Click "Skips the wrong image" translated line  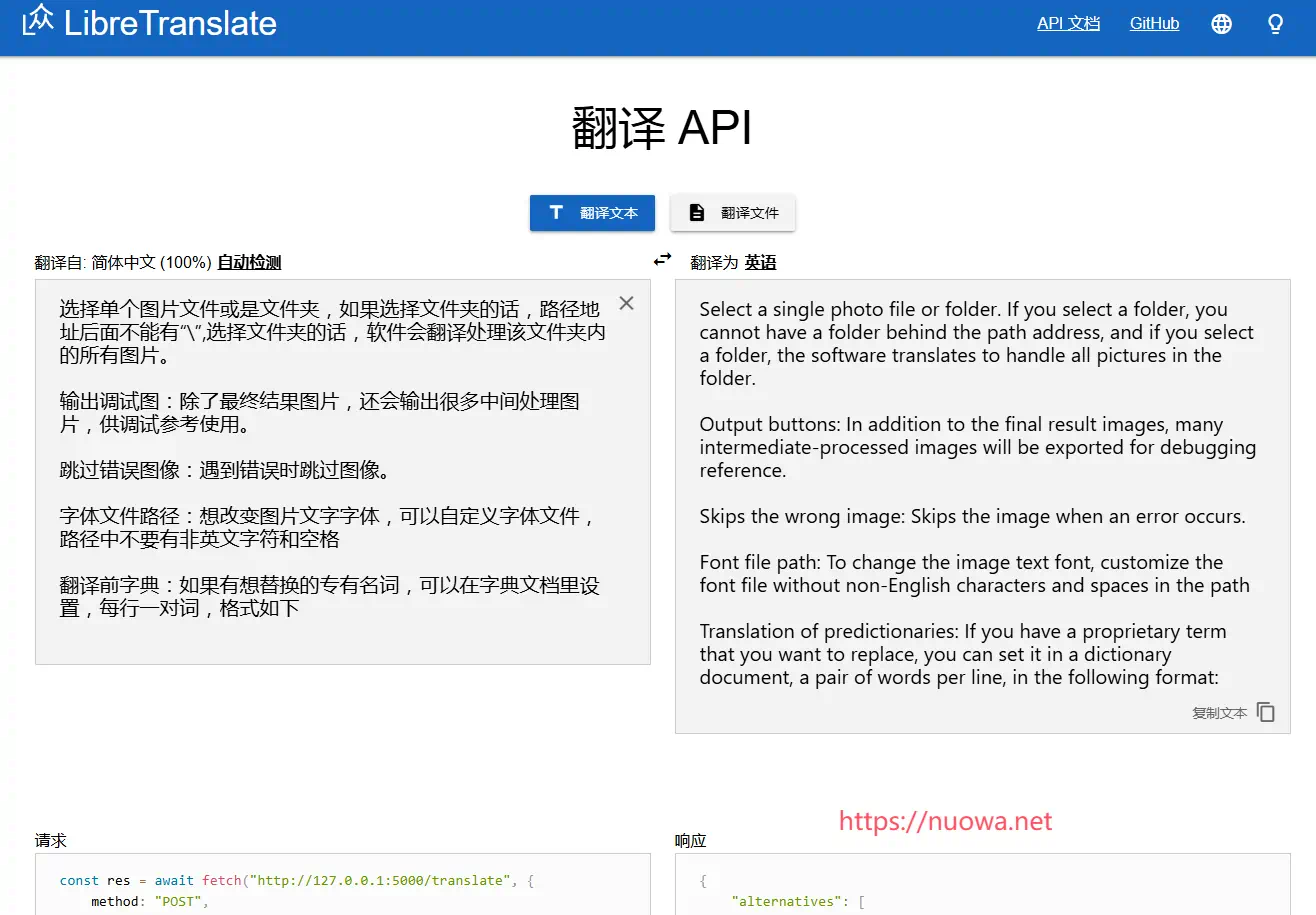972,517
